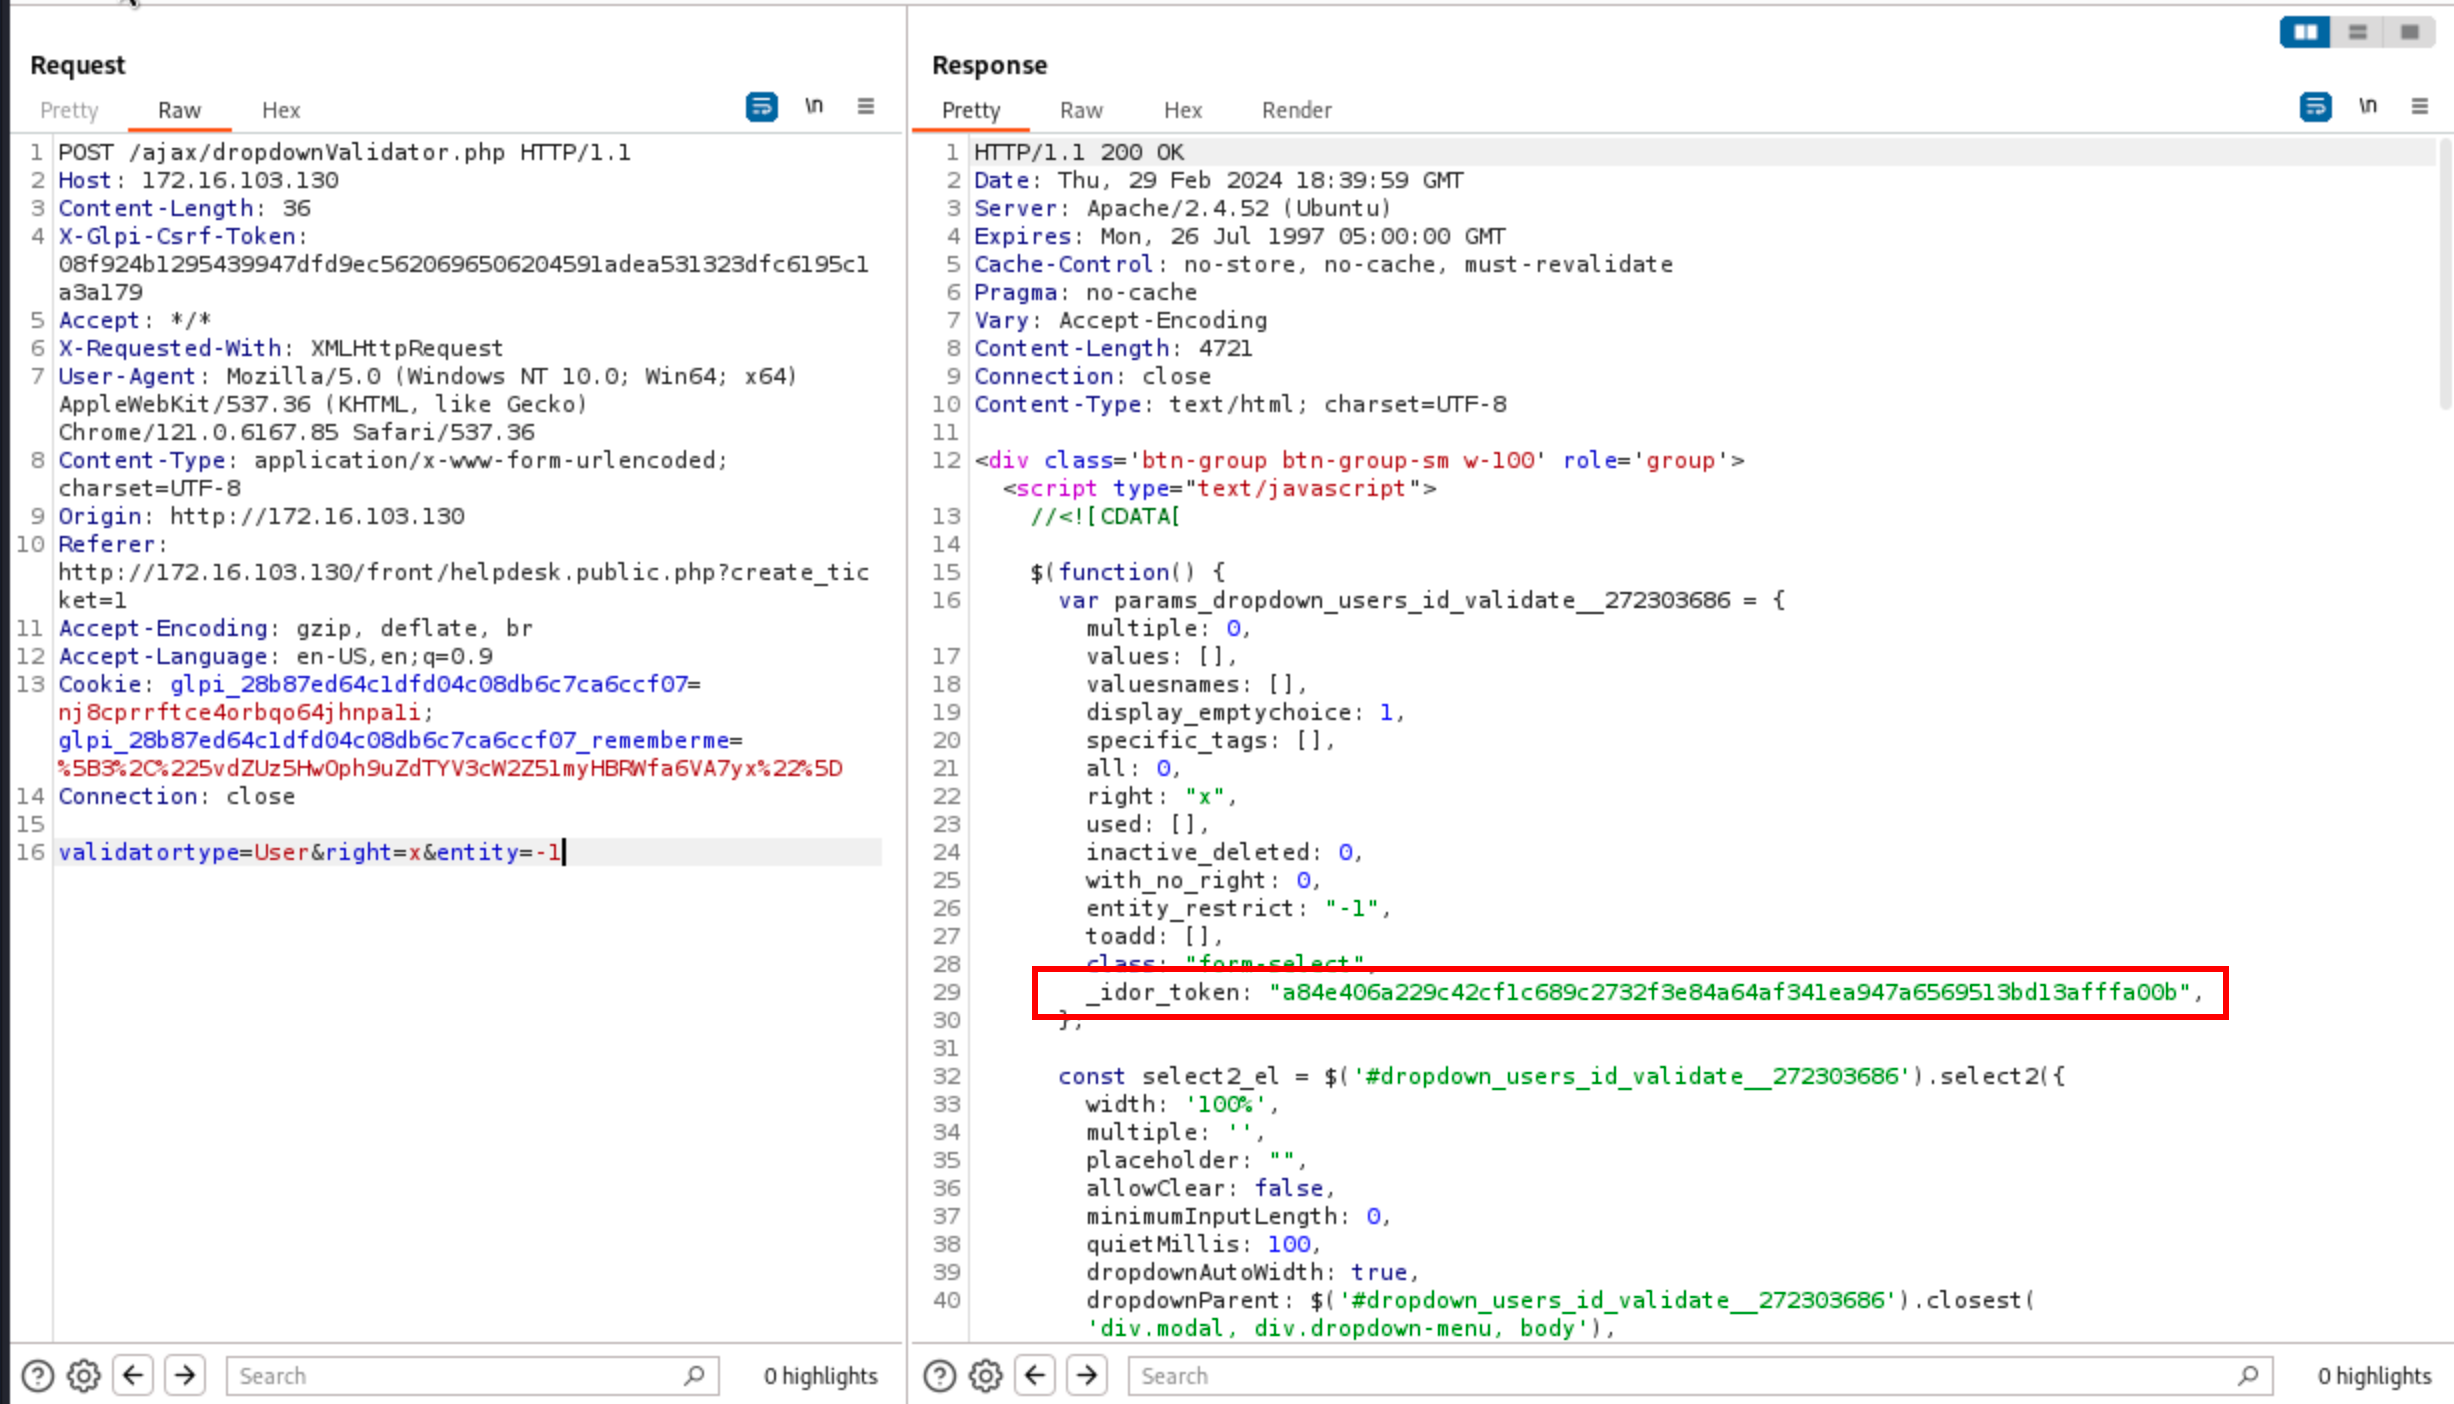
Task: Click Response search magnifier icon
Action: pos(2249,1376)
